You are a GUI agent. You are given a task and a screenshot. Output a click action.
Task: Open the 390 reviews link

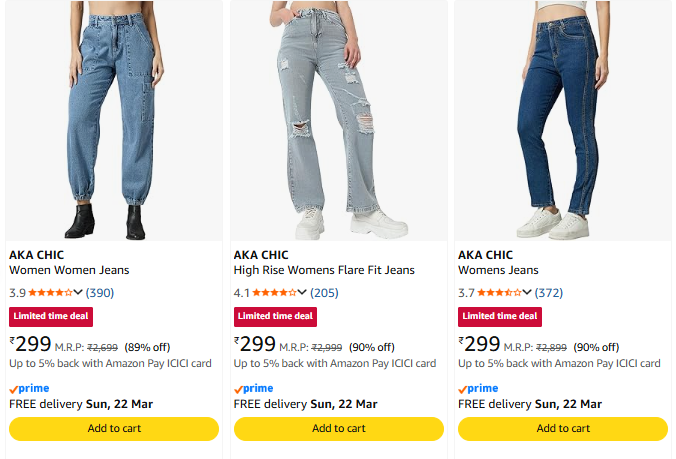100,293
